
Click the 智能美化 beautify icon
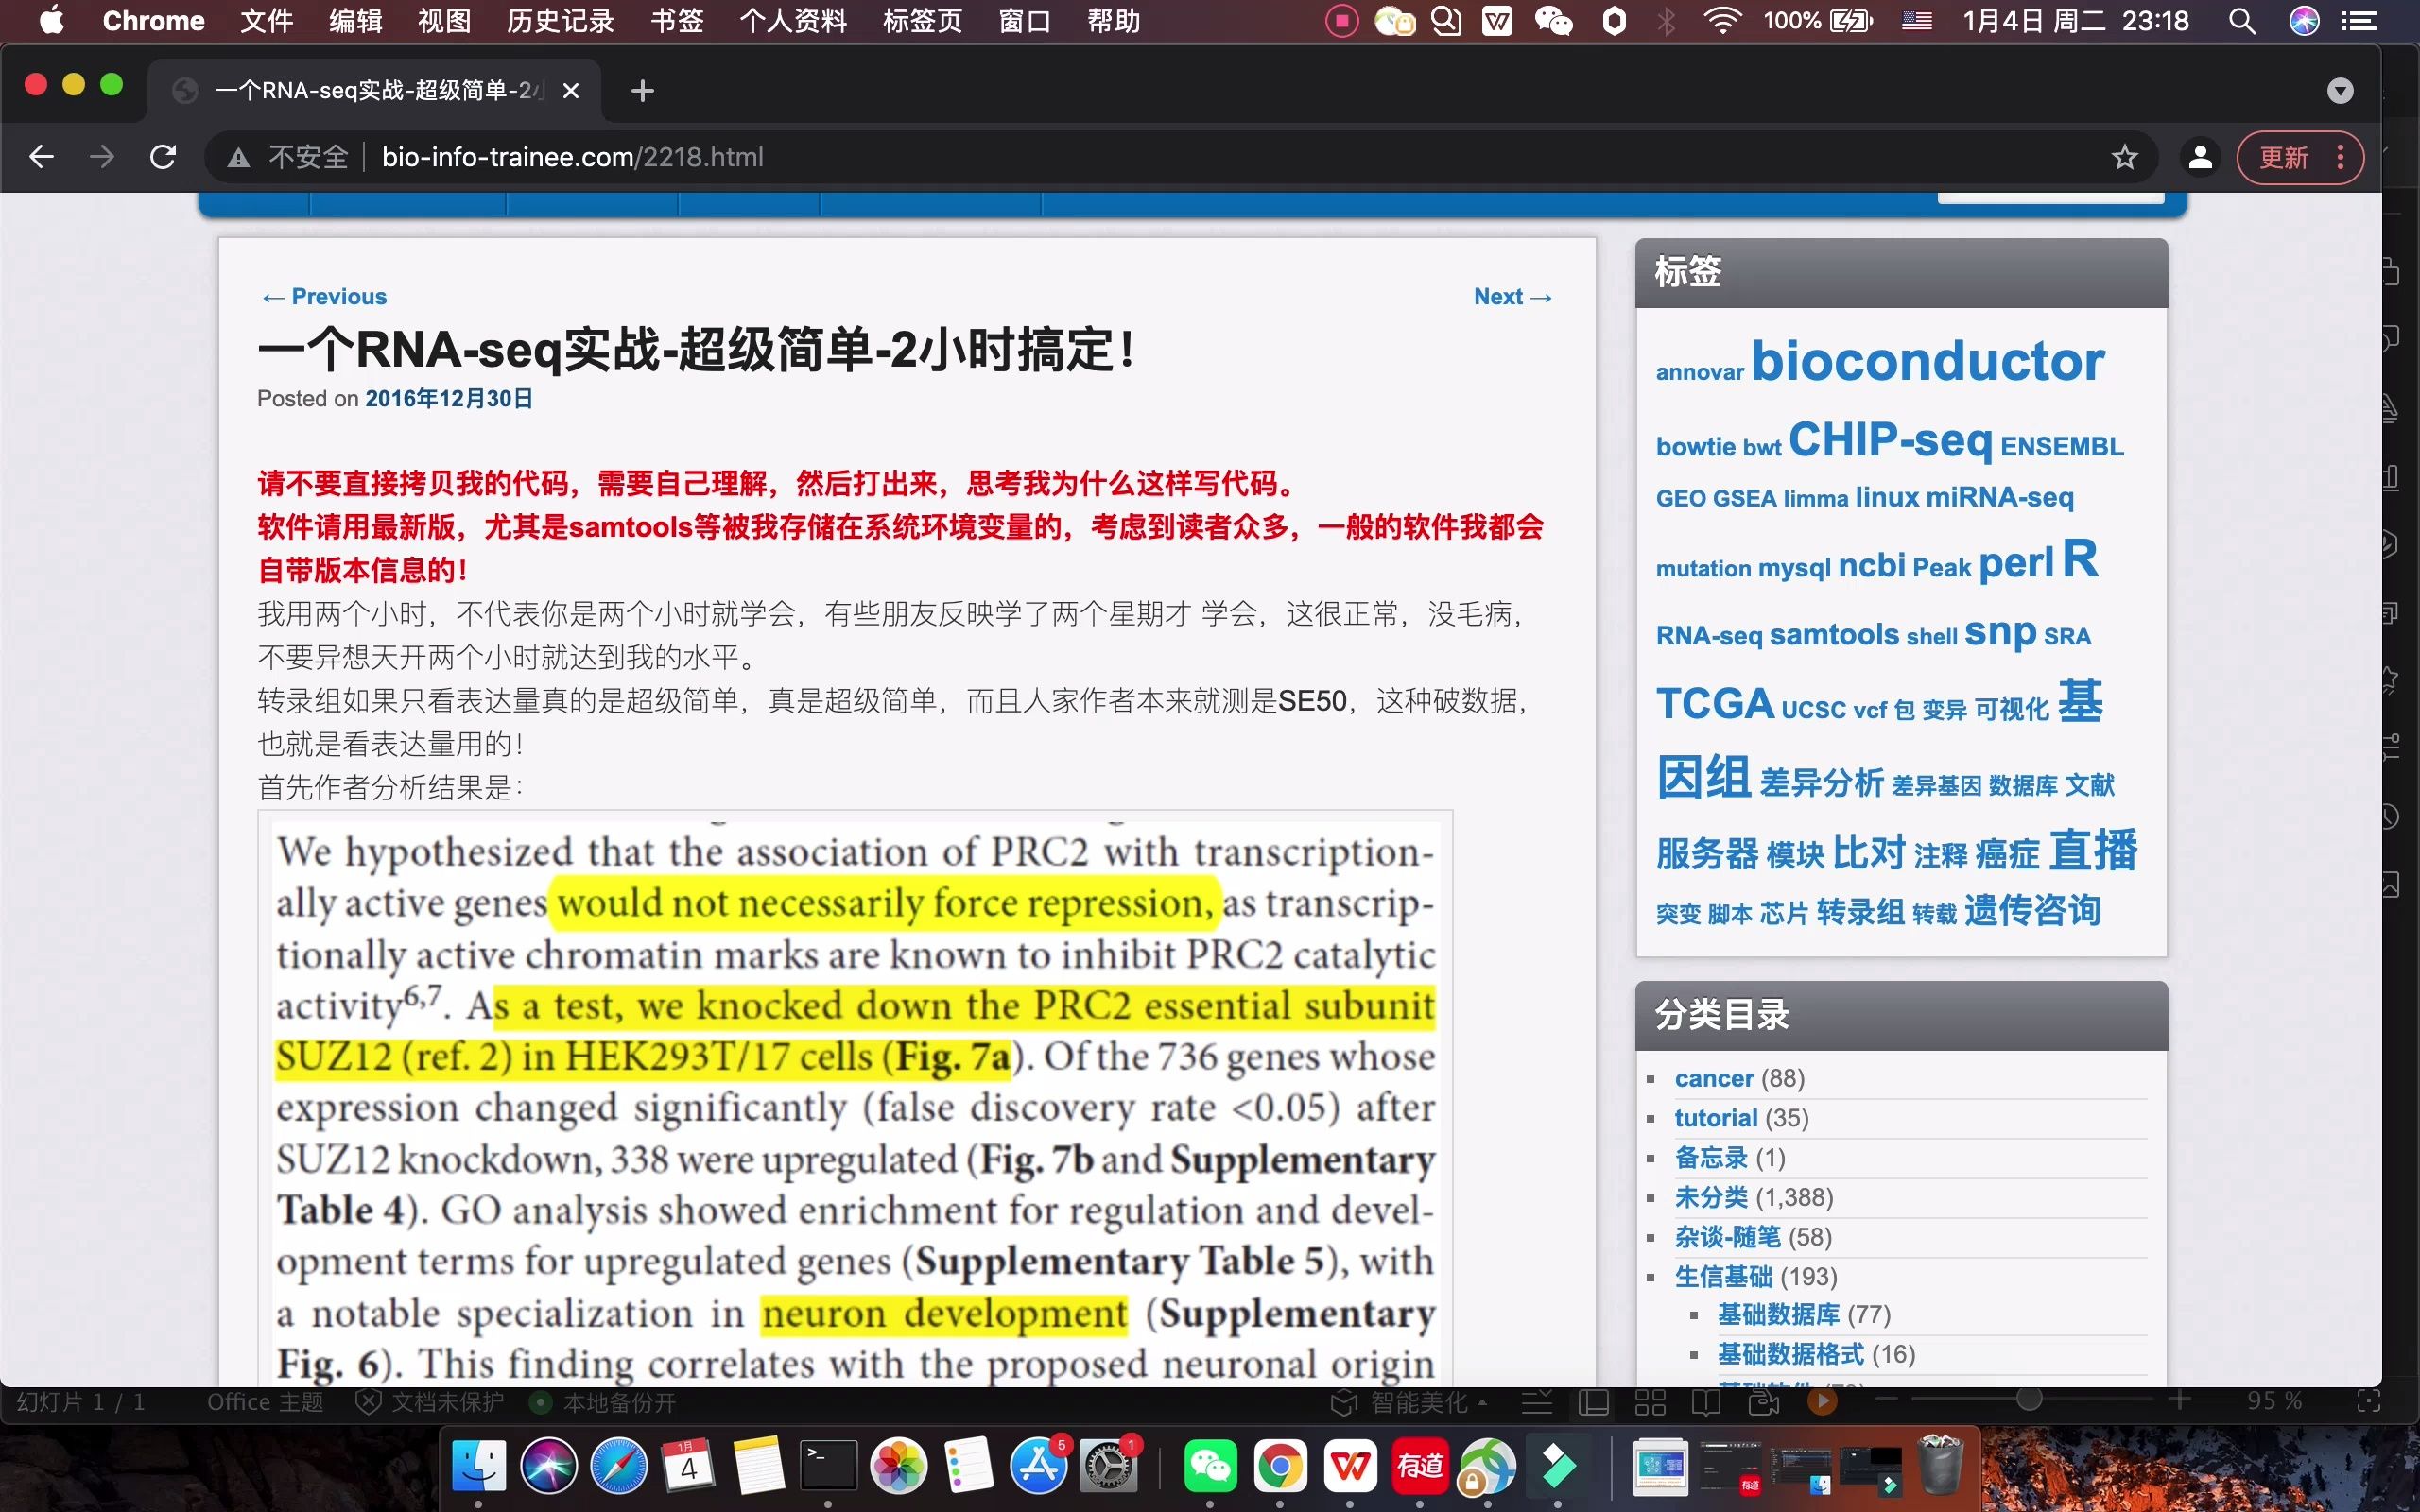pos(1344,1401)
